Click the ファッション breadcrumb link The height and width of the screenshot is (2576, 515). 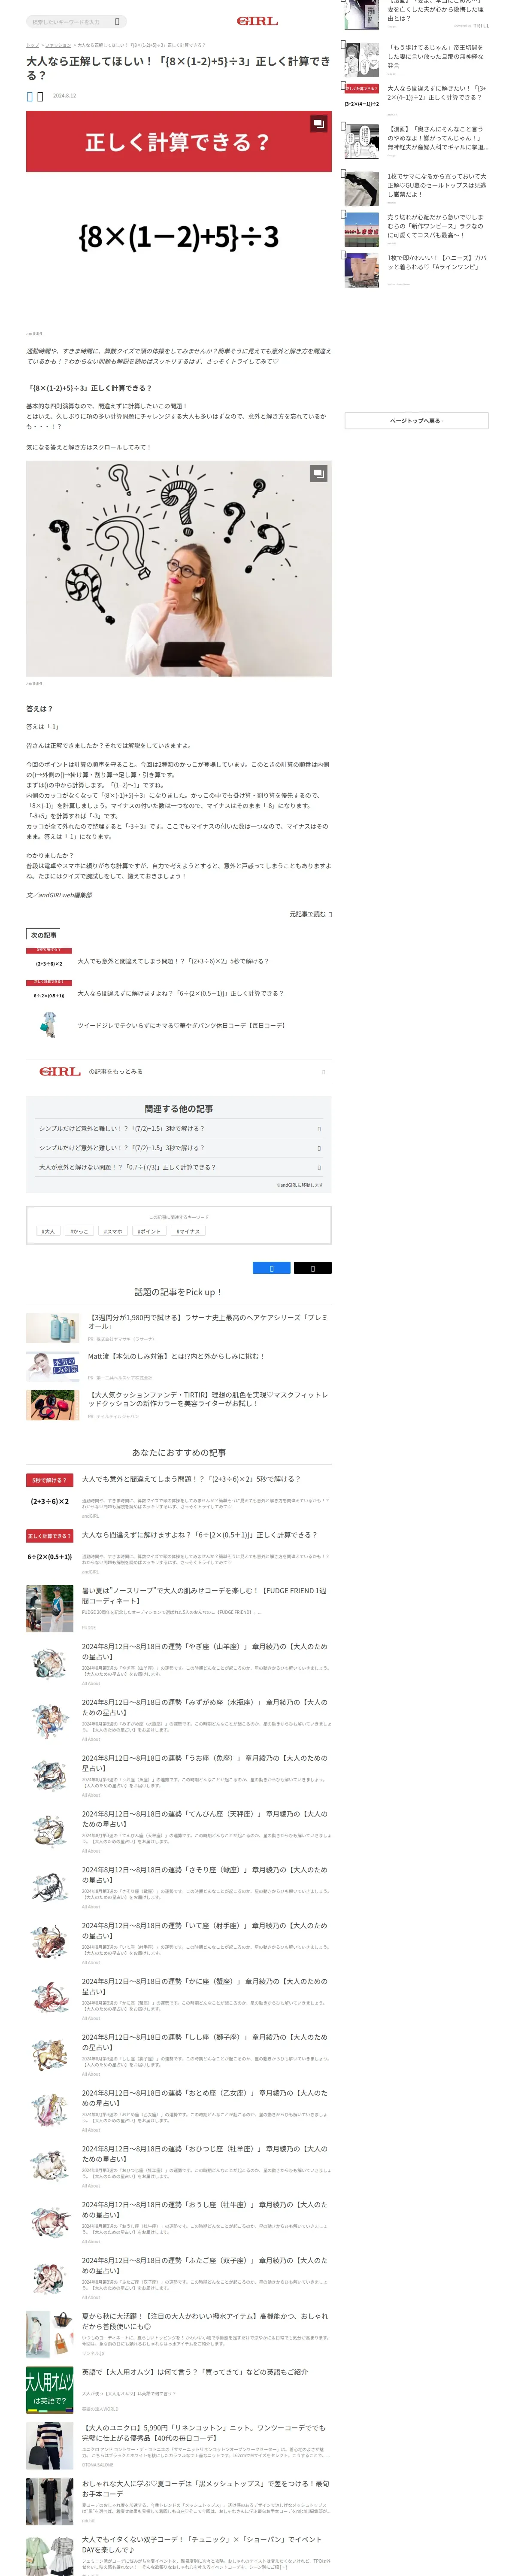pyautogui.click(x=58, y=45)
